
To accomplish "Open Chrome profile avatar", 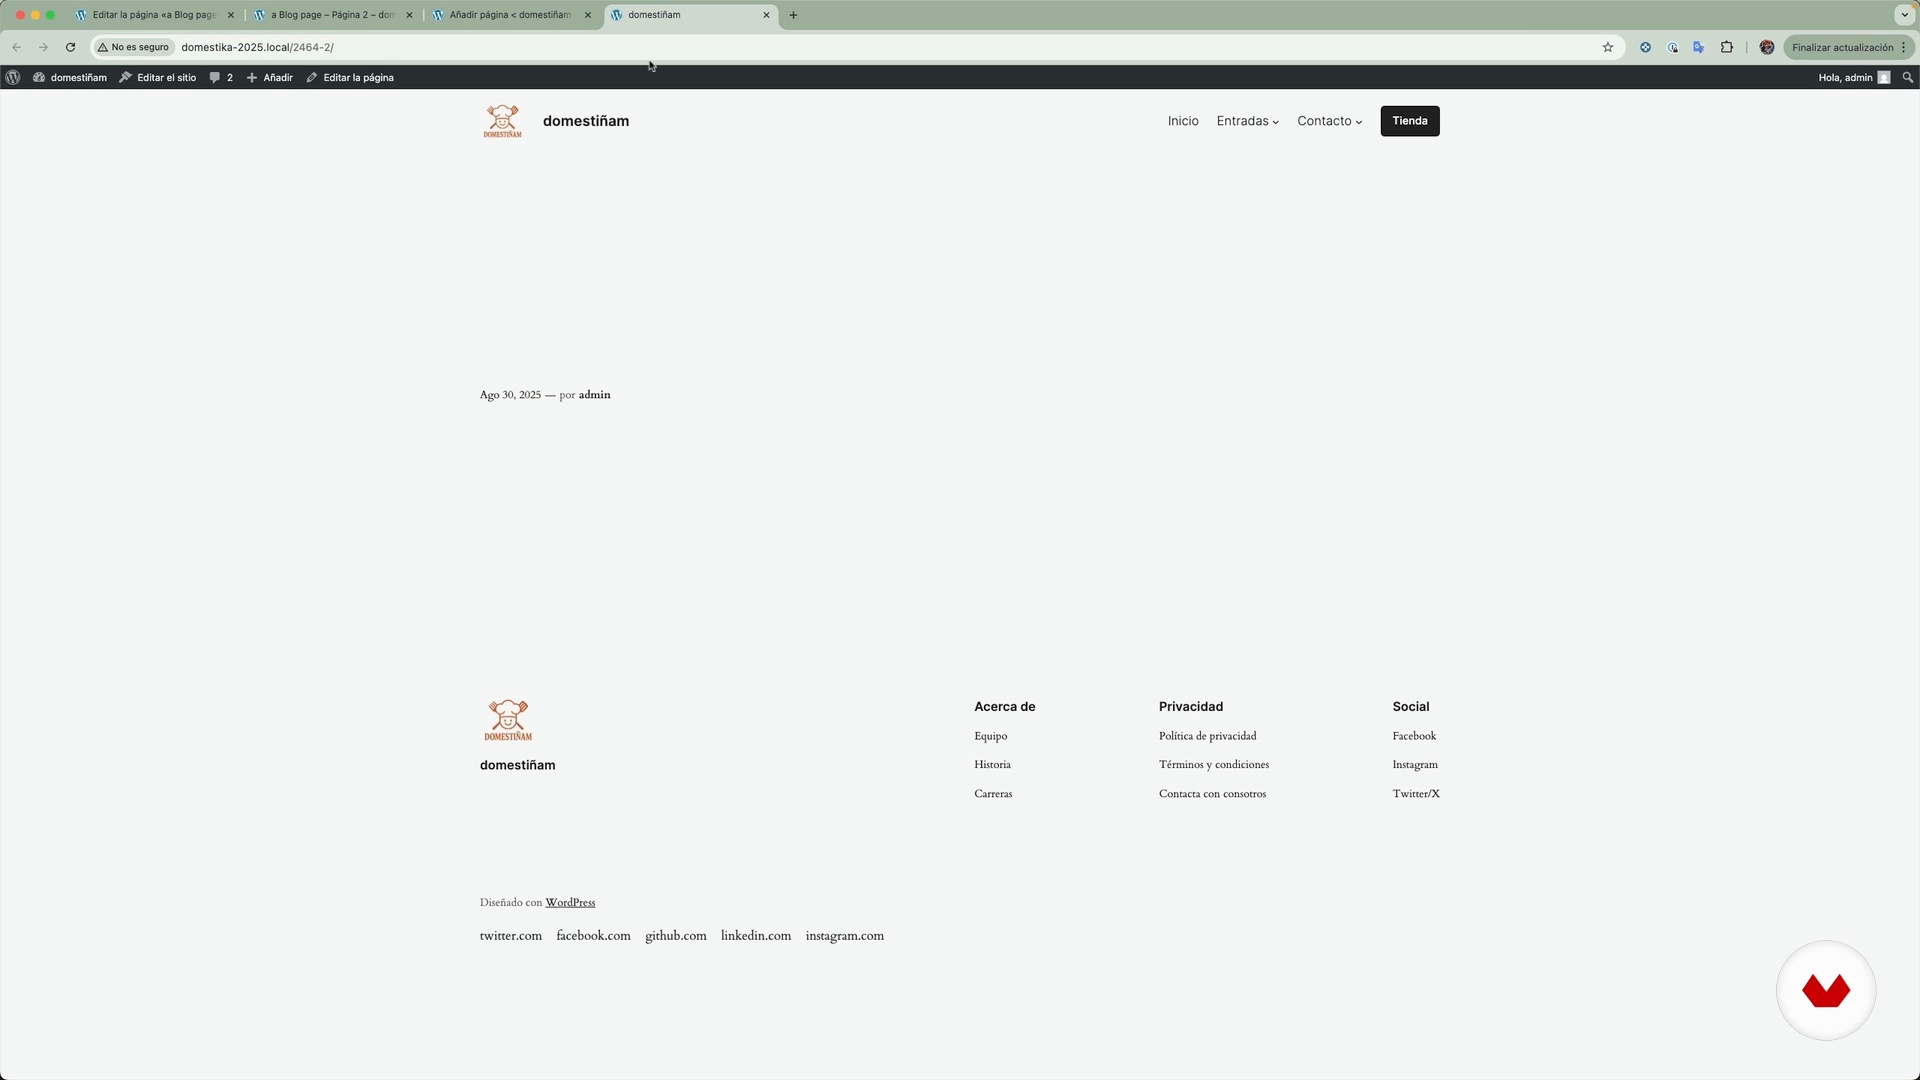I will coord(1767,47).
